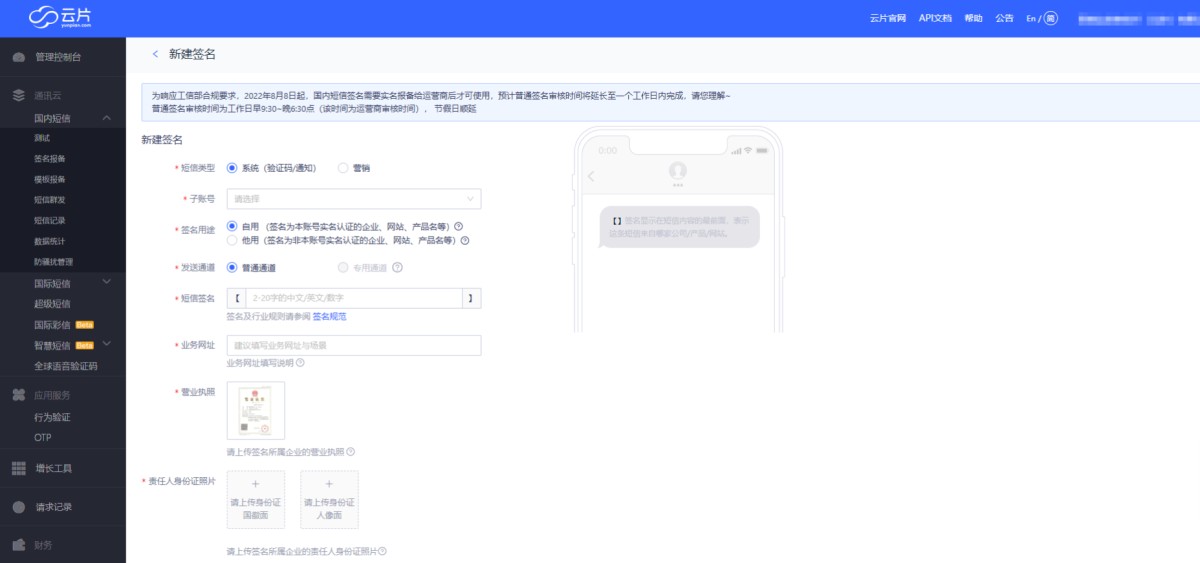
Task: Open 签名报备 in the sidebar
Action: coord(50,158)
